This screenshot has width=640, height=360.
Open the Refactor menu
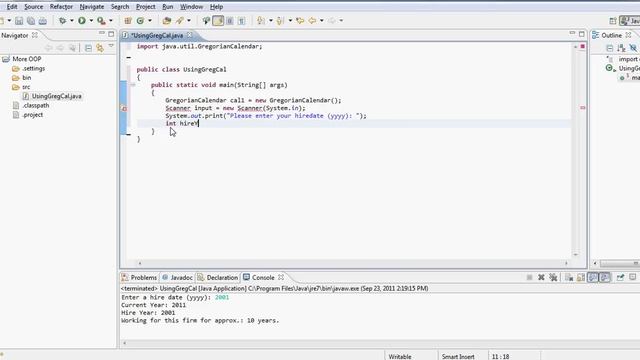[x=61, y=7]
